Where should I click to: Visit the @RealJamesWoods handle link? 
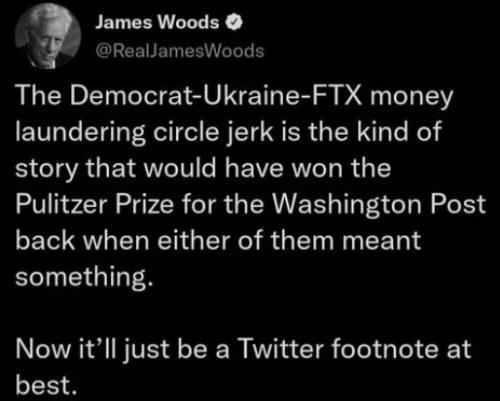pyautogui.click(x=180, y=51)
